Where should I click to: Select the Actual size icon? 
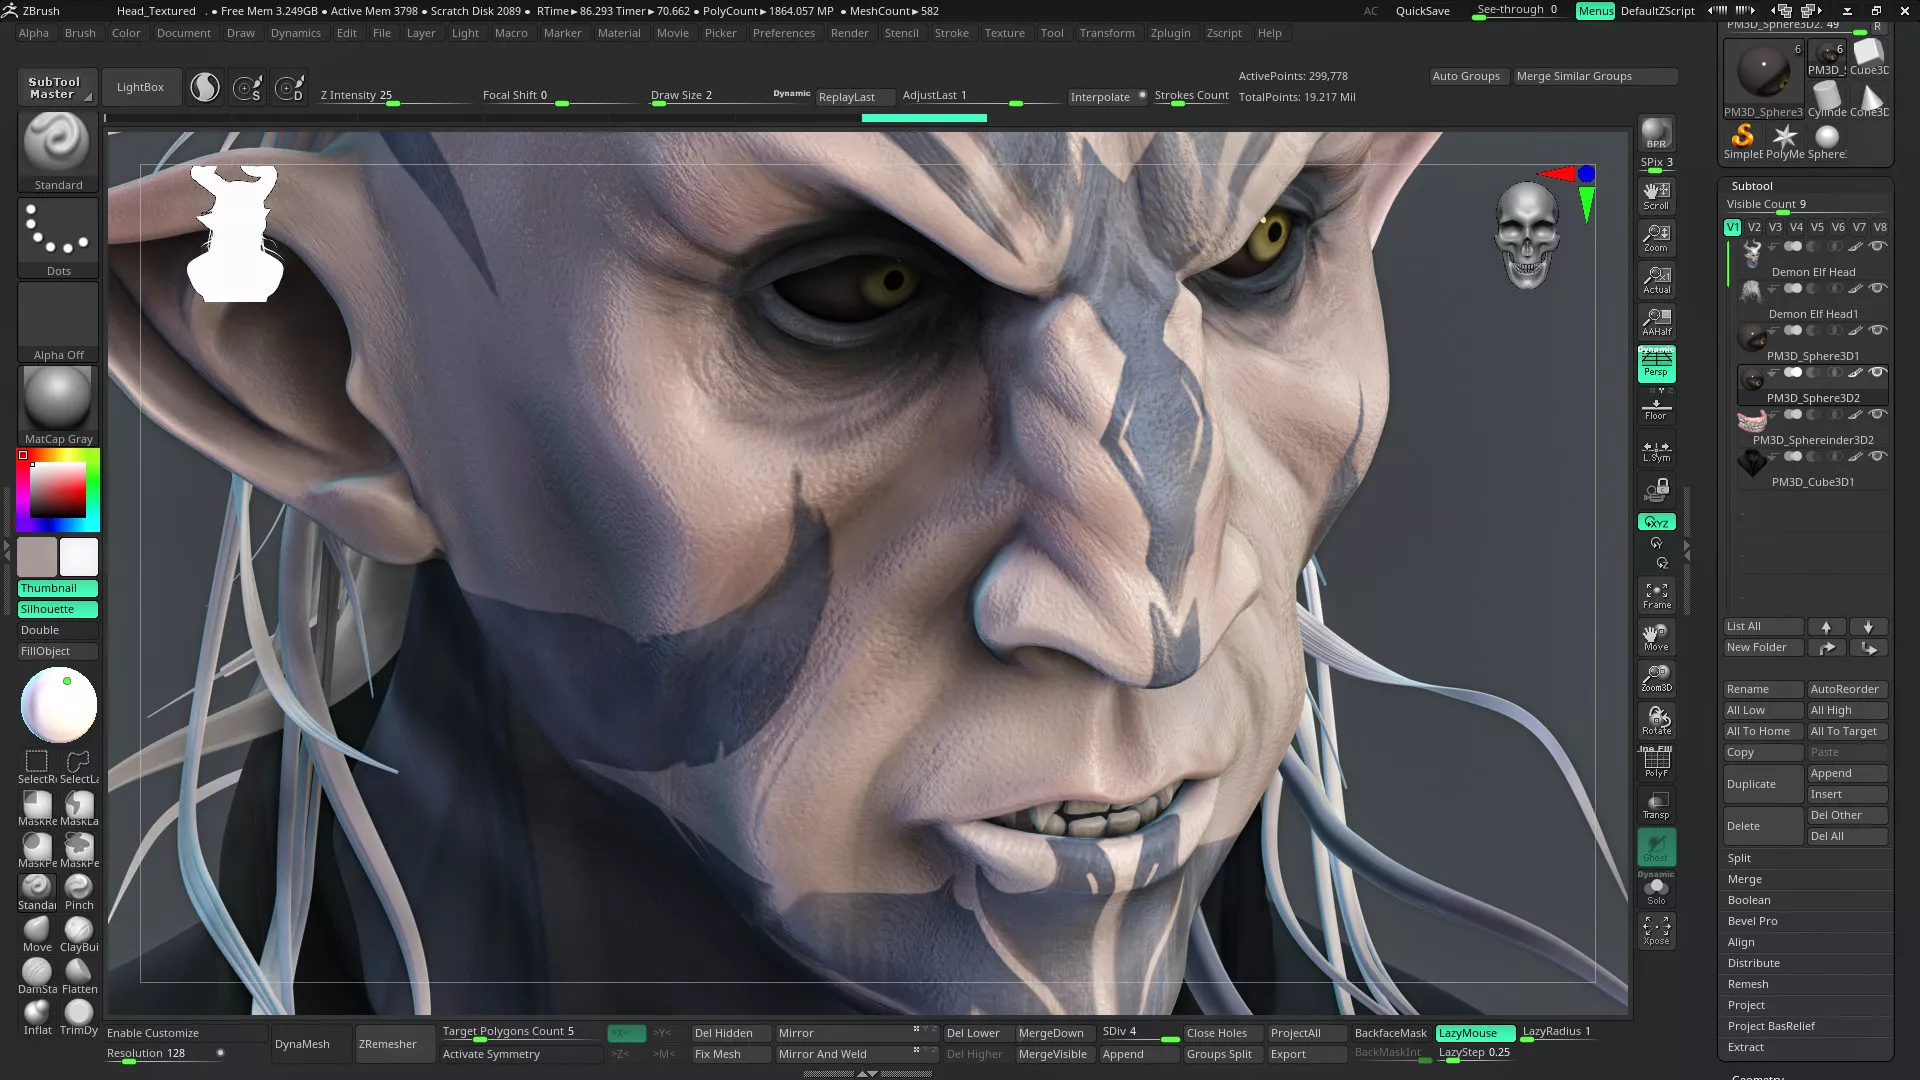coord(1656,279)
